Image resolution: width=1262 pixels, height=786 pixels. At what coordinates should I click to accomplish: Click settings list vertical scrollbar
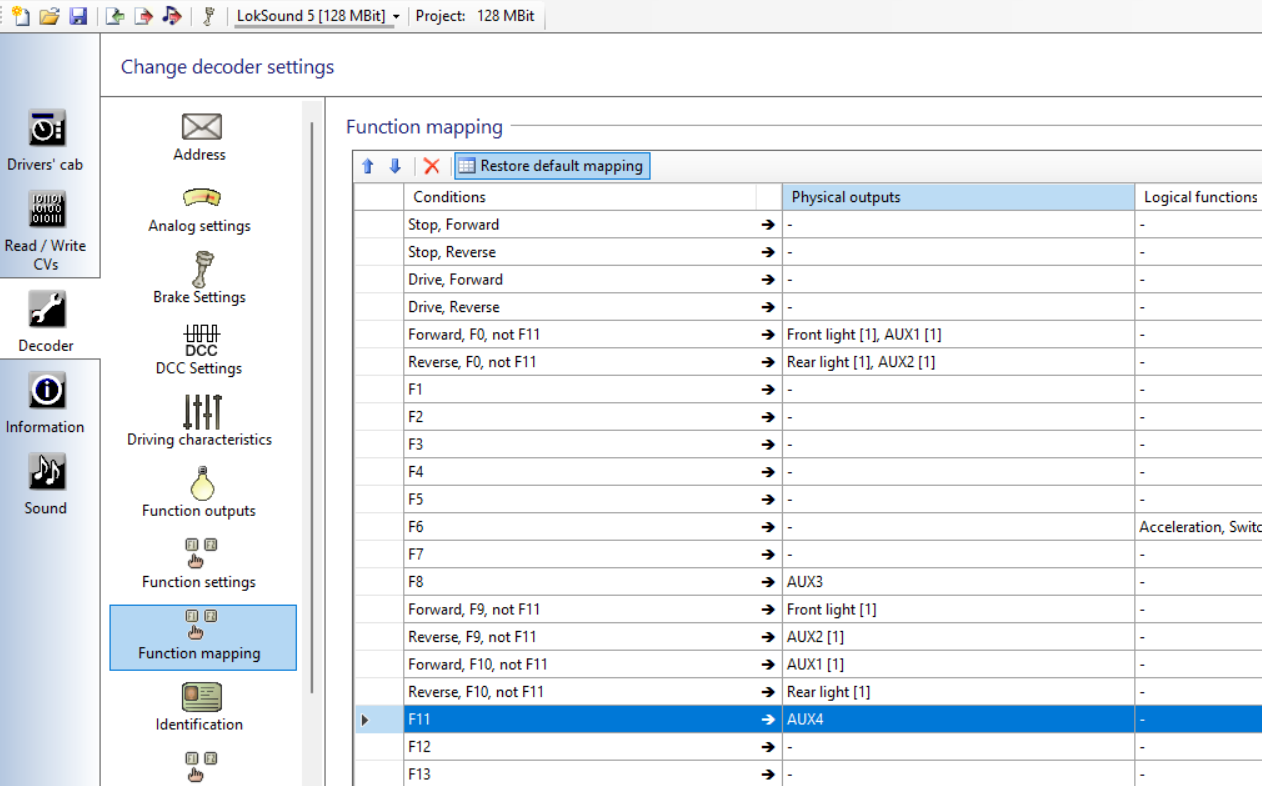(313, 400)
